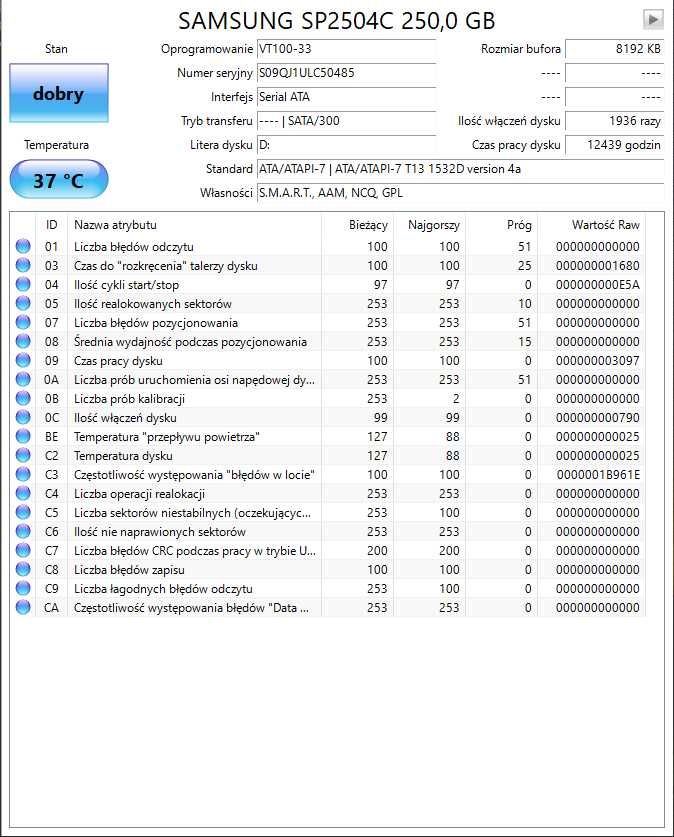The width and height of the screenshot is (674, 837).
Task: Select 'Temperatura "przepływu powietrza"' row
Action: point(166,437)
